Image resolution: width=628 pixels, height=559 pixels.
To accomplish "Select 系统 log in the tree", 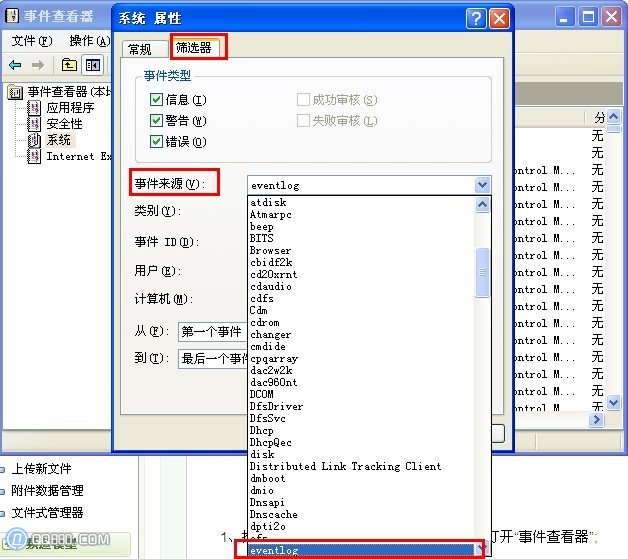I will [x=59, y=140].
